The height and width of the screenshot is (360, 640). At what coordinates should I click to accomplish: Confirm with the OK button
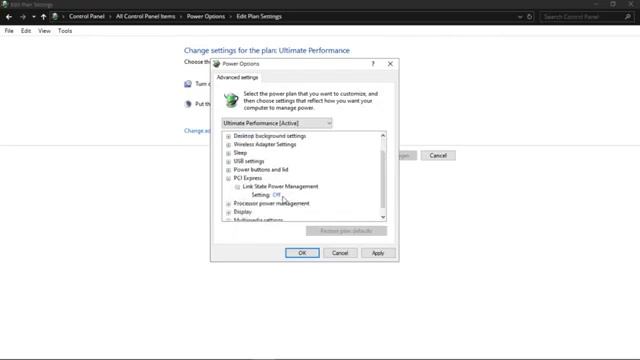(302, 253)
